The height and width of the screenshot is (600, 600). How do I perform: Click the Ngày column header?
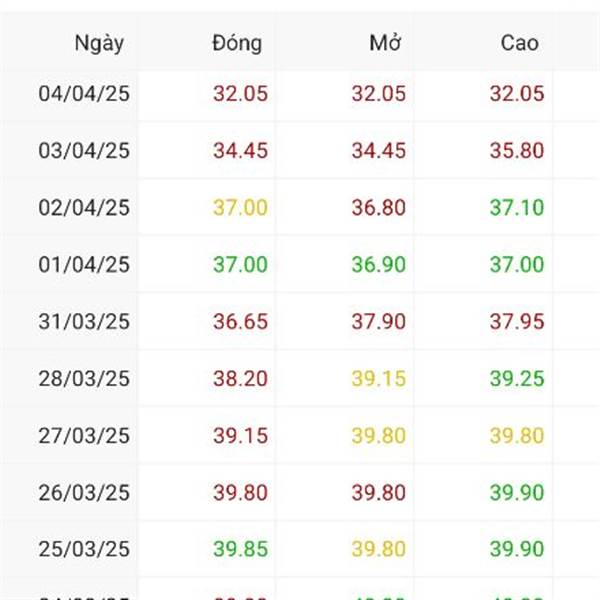click(99, 43)
